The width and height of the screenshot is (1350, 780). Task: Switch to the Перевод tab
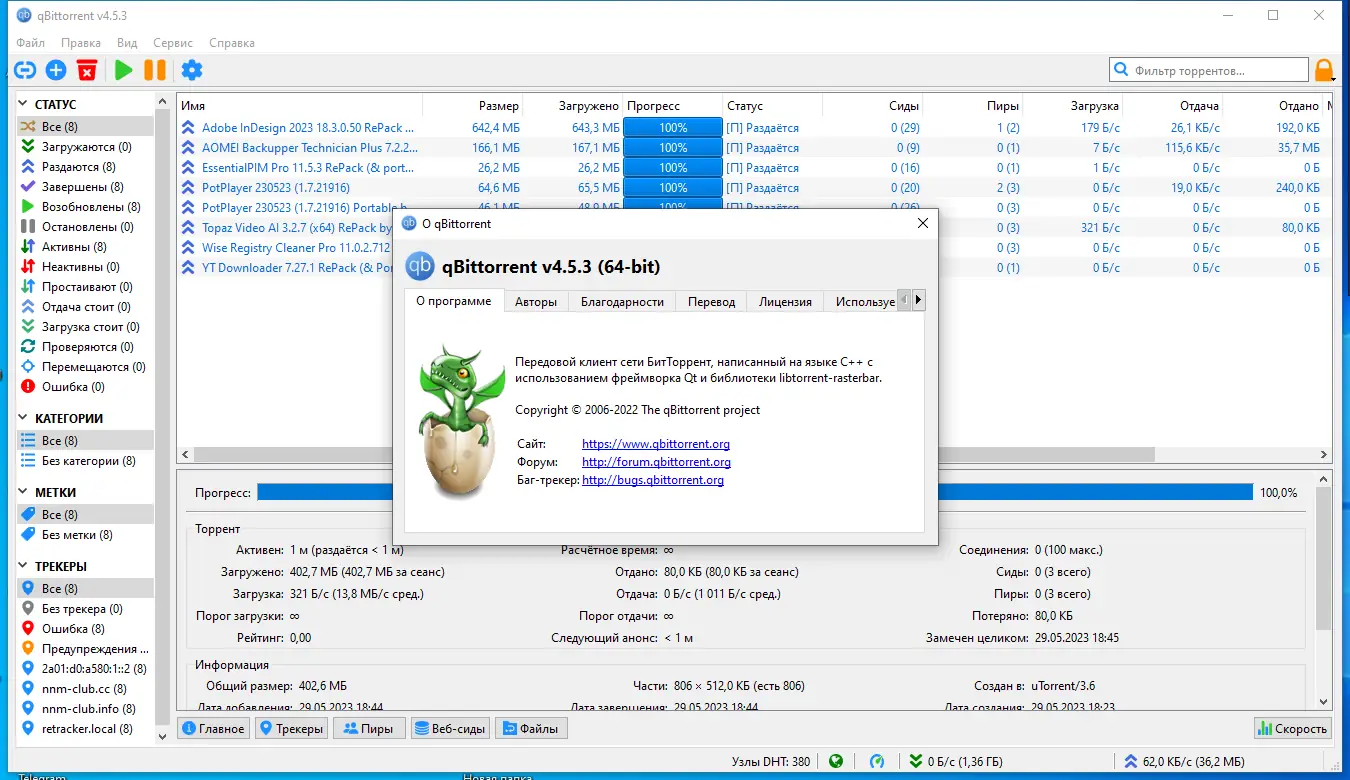pos(711,302)
